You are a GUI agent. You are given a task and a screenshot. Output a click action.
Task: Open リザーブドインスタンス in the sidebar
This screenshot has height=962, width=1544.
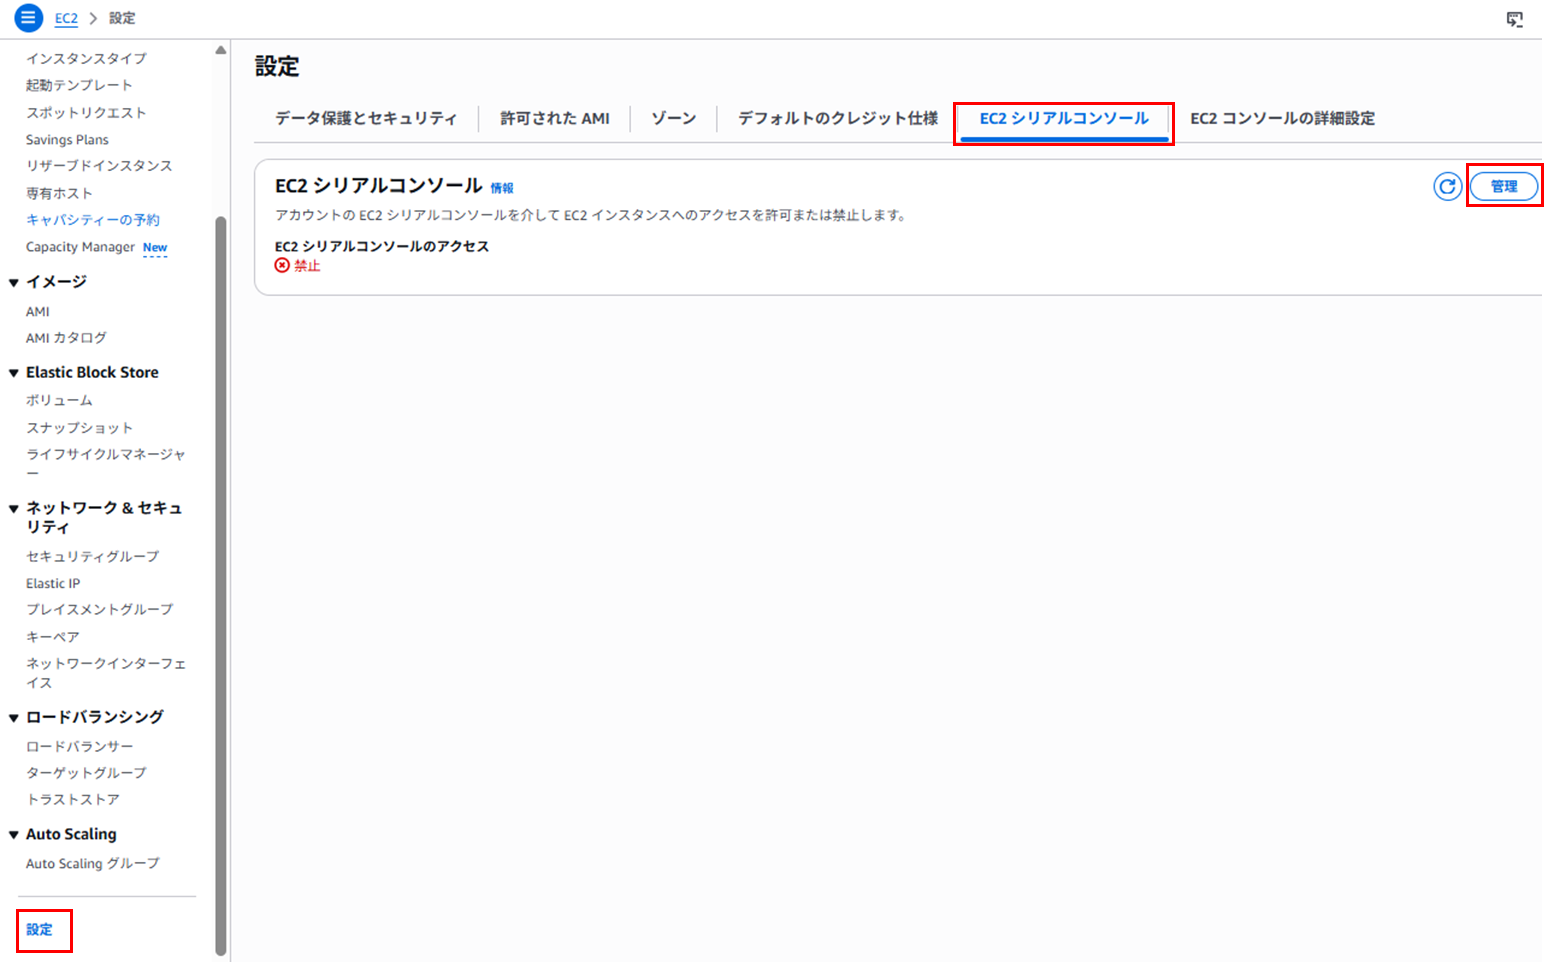pyautogui.click(x=99, y=165)
